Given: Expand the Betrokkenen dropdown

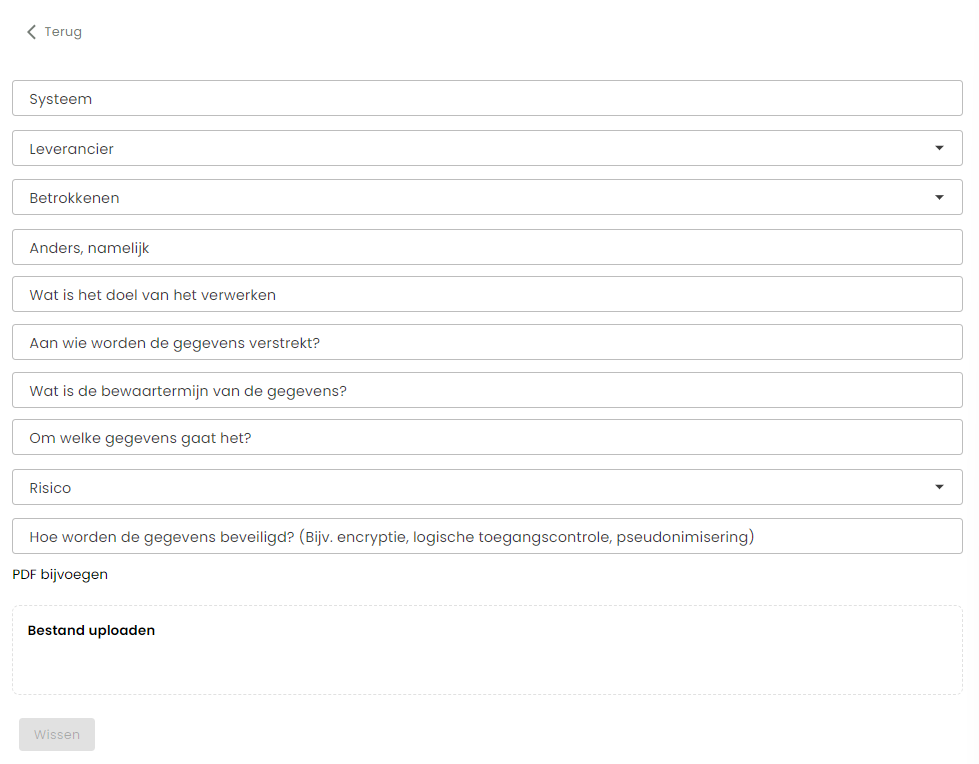Looking at the screenshot, I should click(487, 197).
